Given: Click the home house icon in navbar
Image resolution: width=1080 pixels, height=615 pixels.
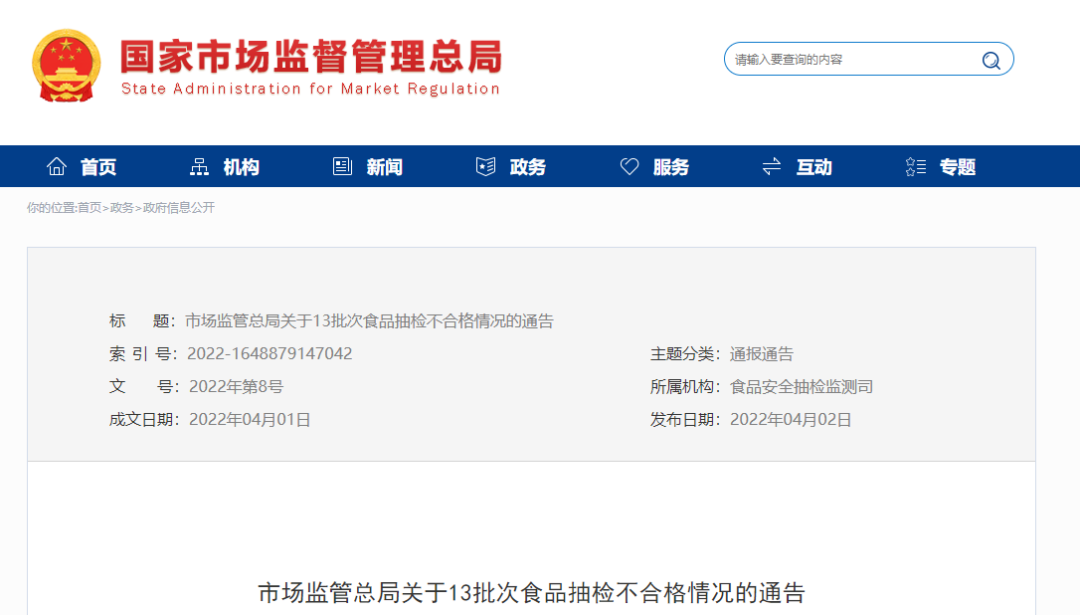Looking at the screenshot, I should 57,167.
